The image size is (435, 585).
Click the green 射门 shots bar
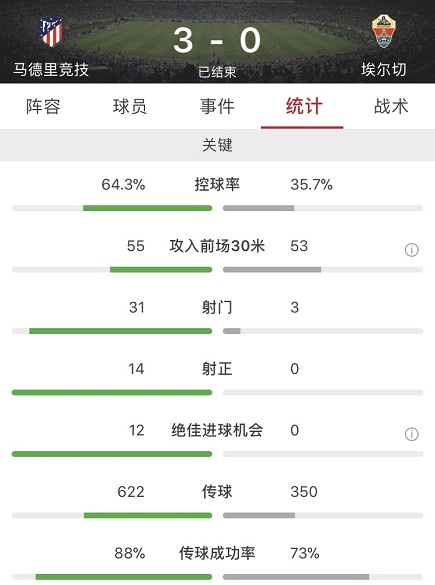pos(121,331)
